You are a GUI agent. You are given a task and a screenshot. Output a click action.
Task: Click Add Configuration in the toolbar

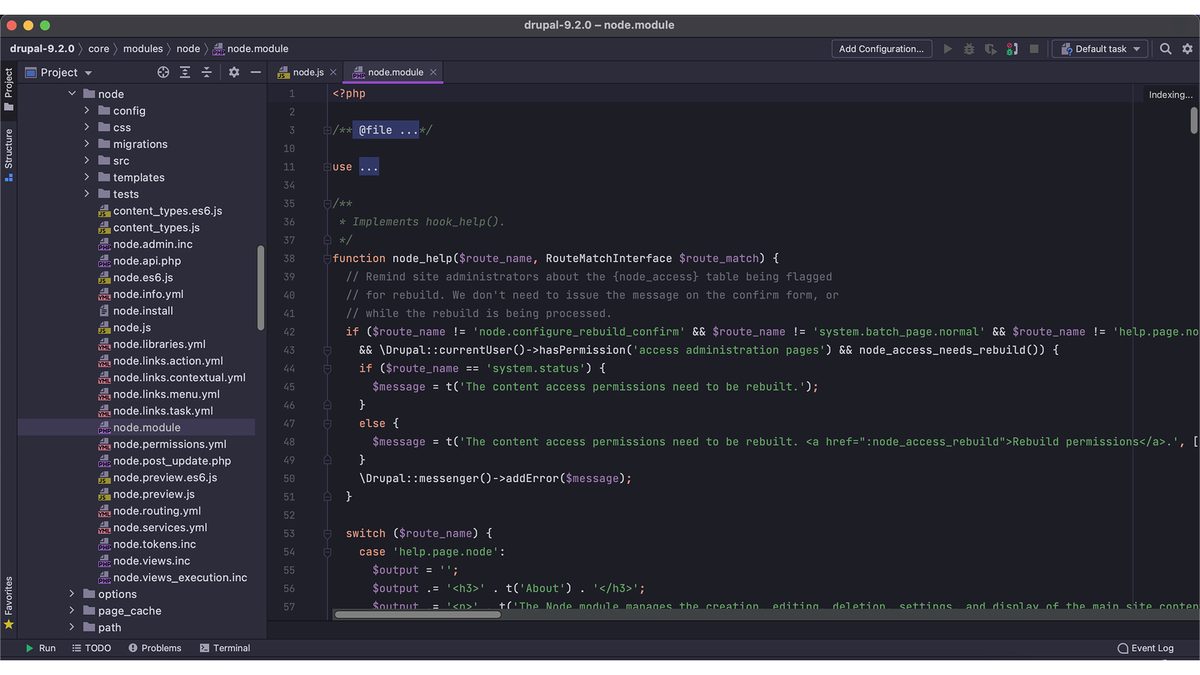(x=881, y=48)
